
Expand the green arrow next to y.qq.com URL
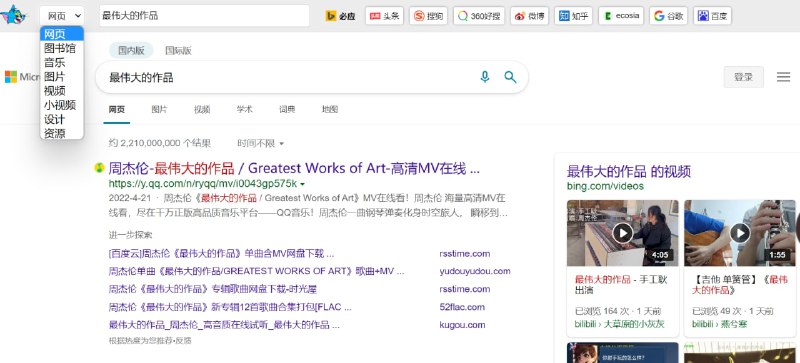(303, 184)
